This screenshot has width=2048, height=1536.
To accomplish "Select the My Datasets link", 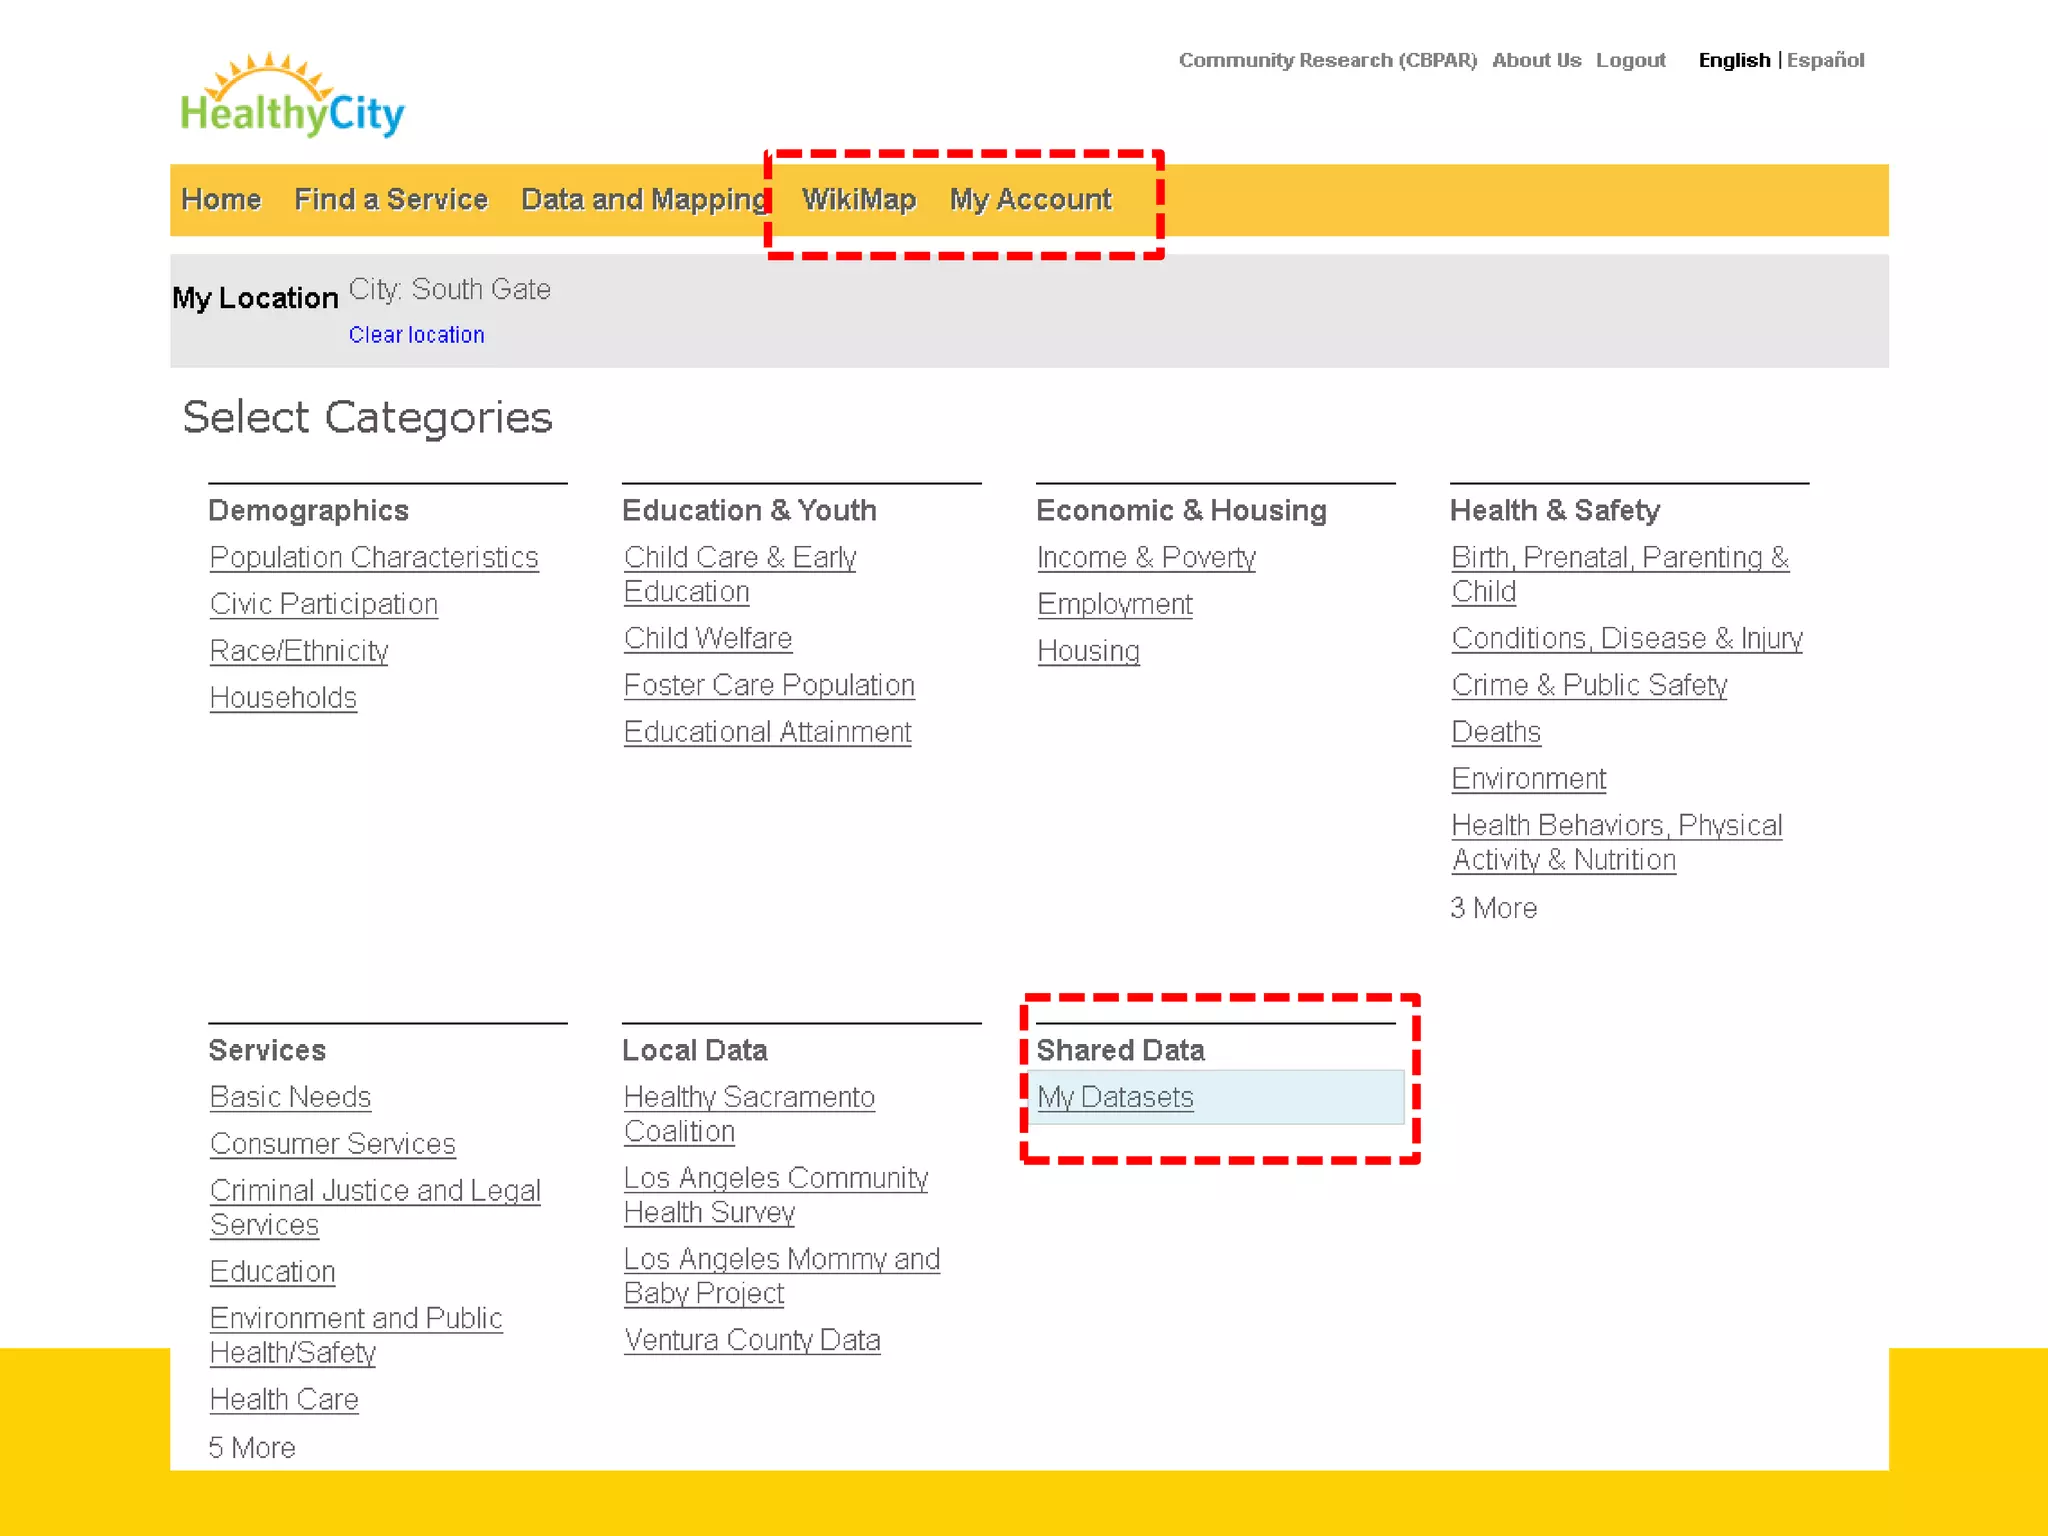I will [1115, 1097].
